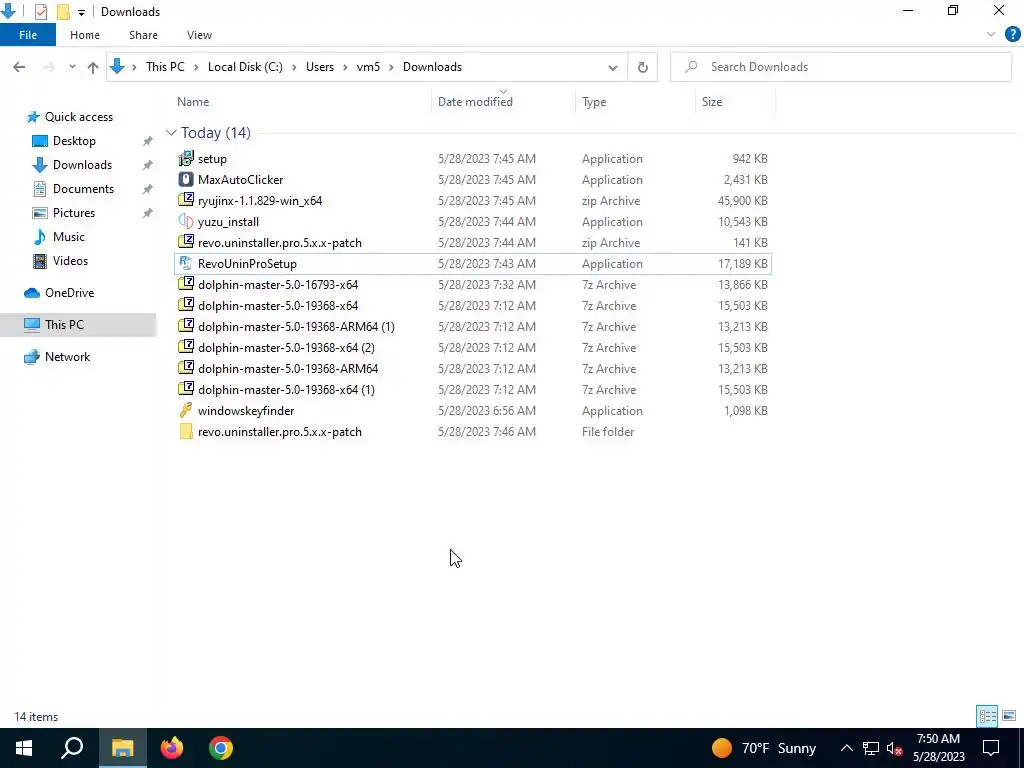Open Desktop in navigation pane
The width and height of the screenshot is (1024, 768).
click(x=74, y=141)
